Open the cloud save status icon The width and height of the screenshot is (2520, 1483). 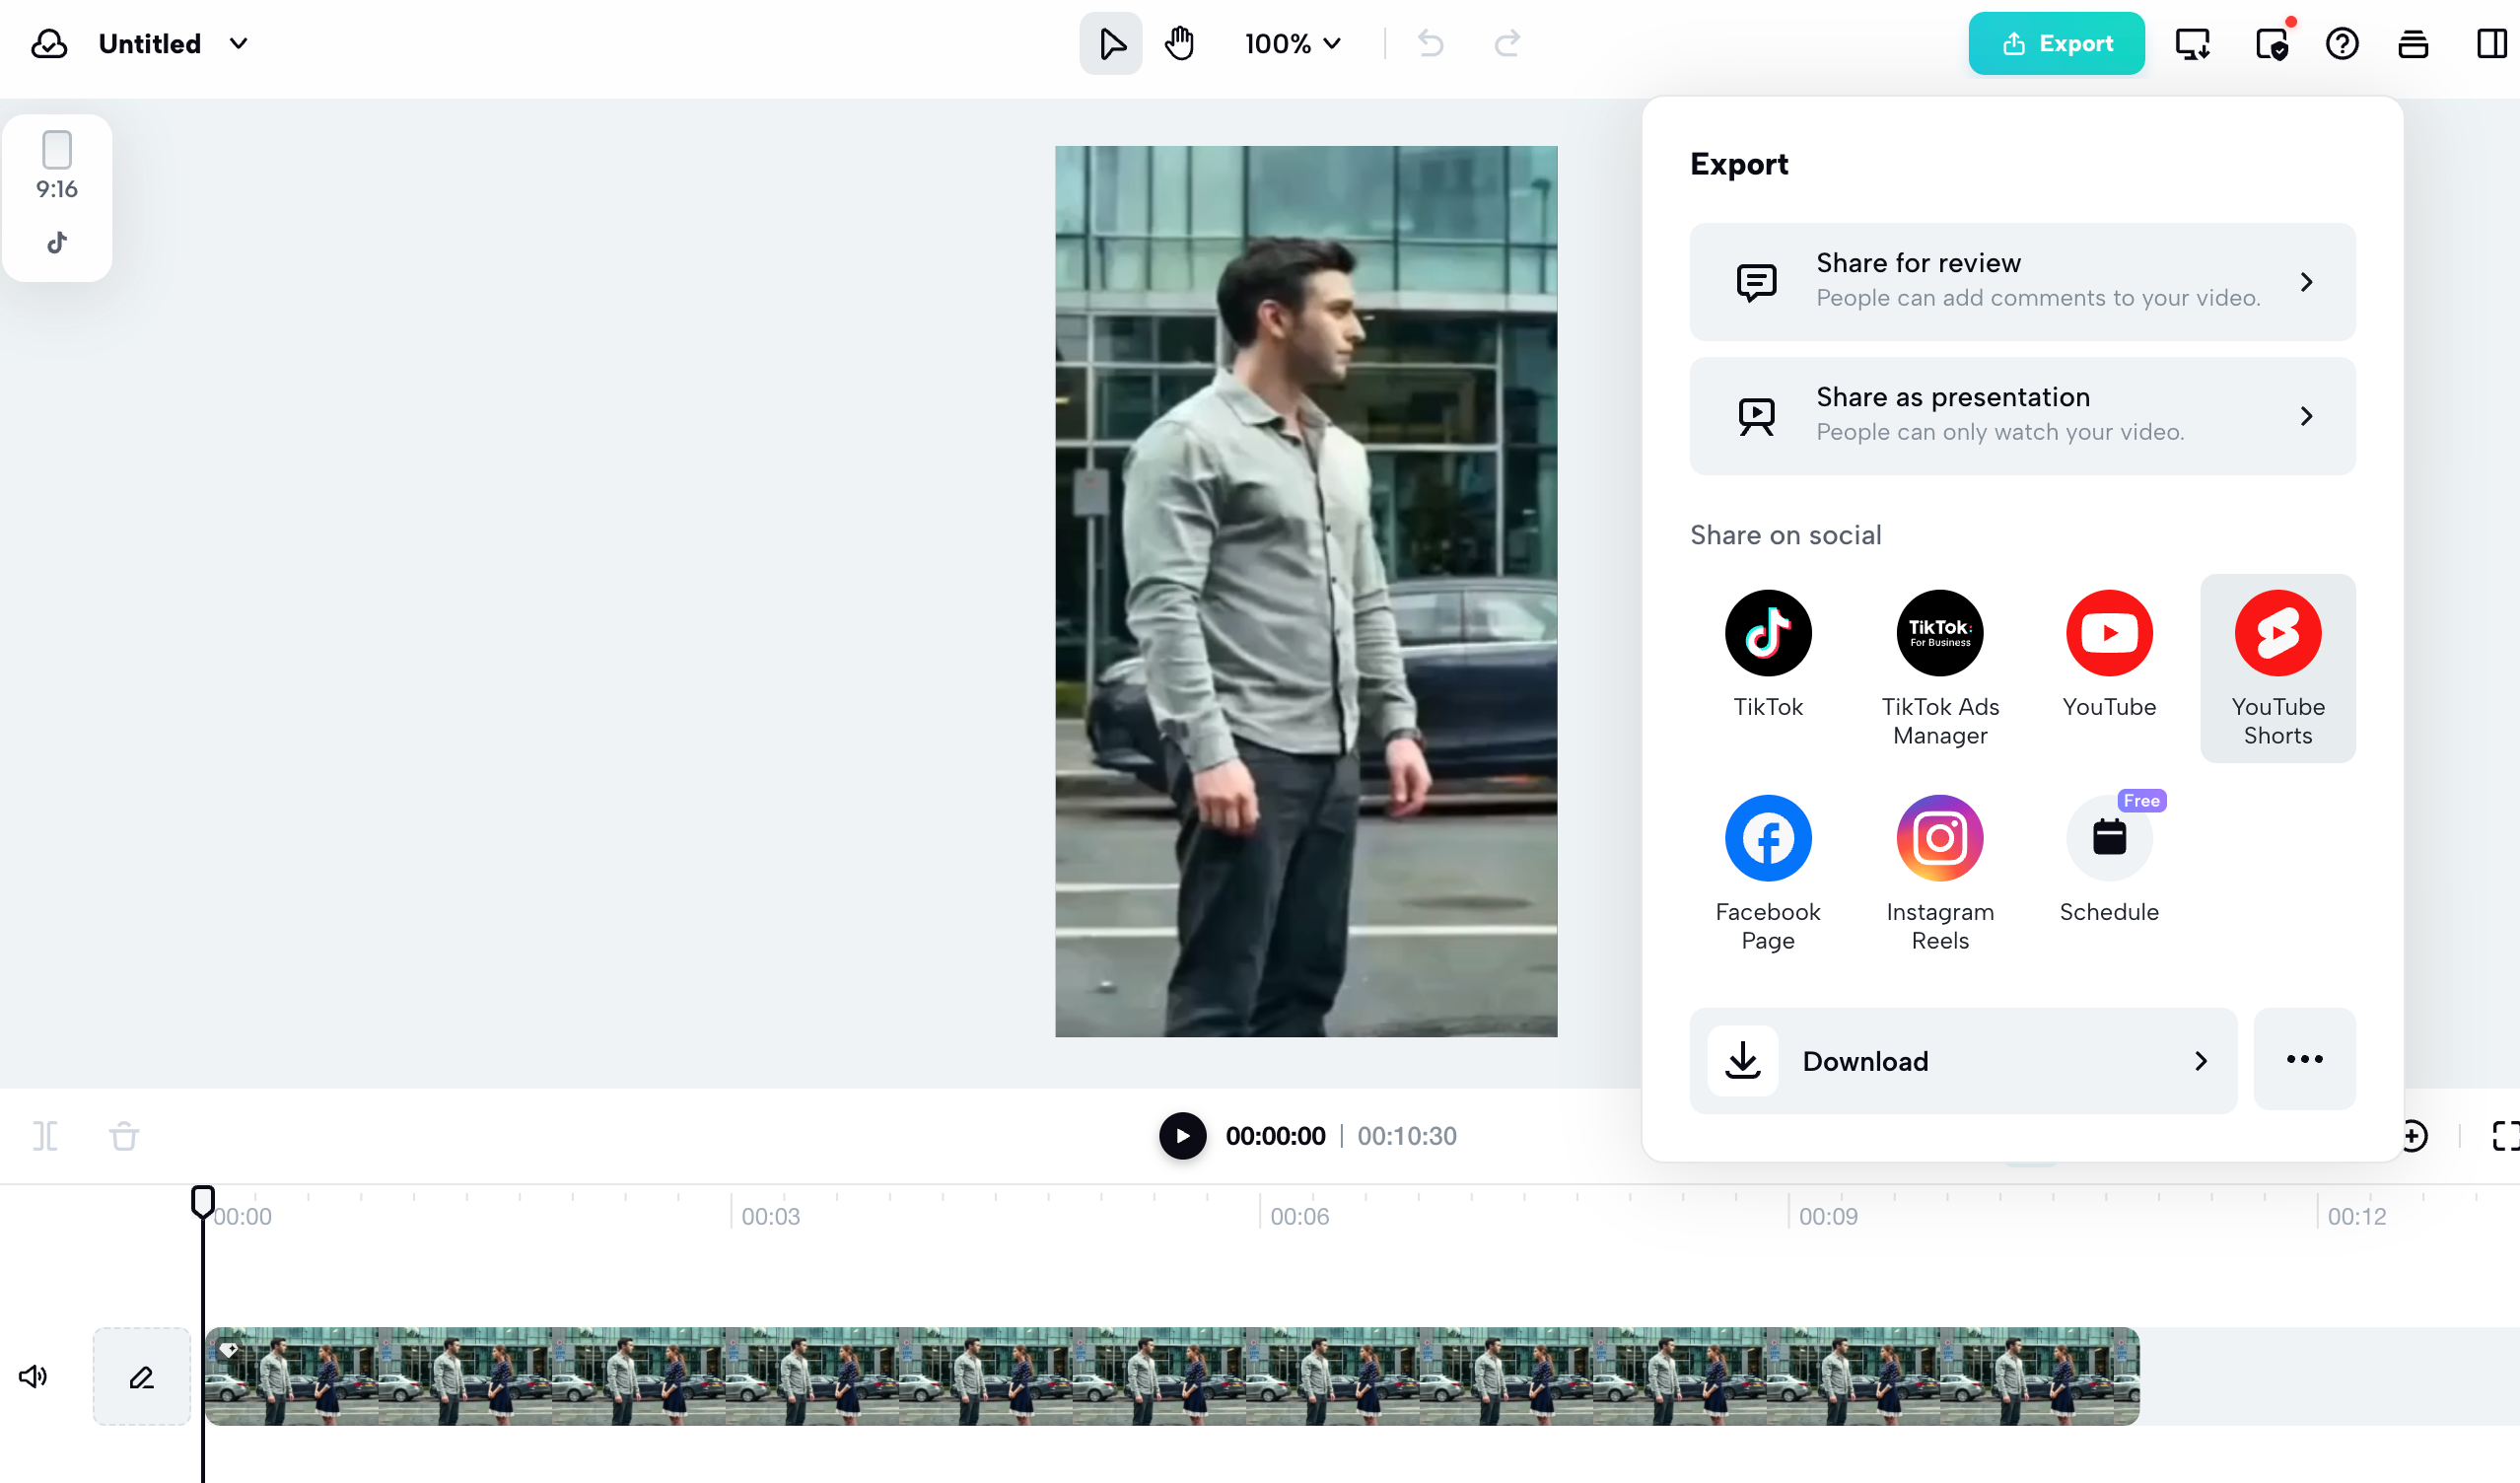pos(48,43)
